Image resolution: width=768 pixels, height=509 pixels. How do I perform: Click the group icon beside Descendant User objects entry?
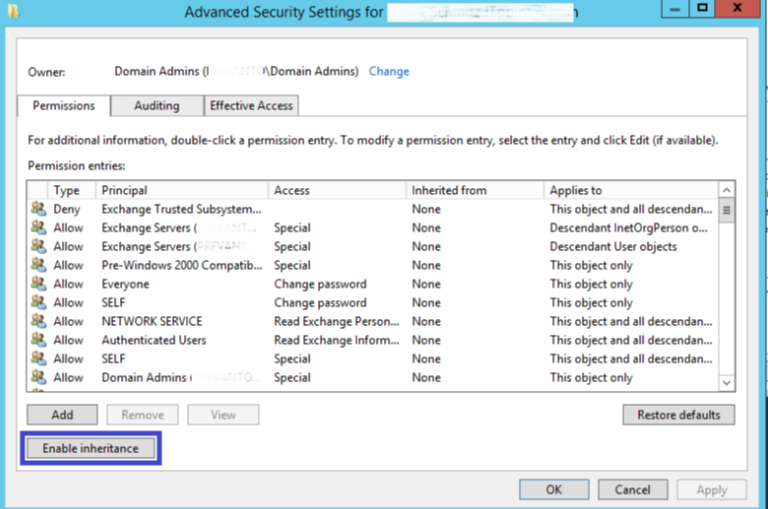[38, 246]
